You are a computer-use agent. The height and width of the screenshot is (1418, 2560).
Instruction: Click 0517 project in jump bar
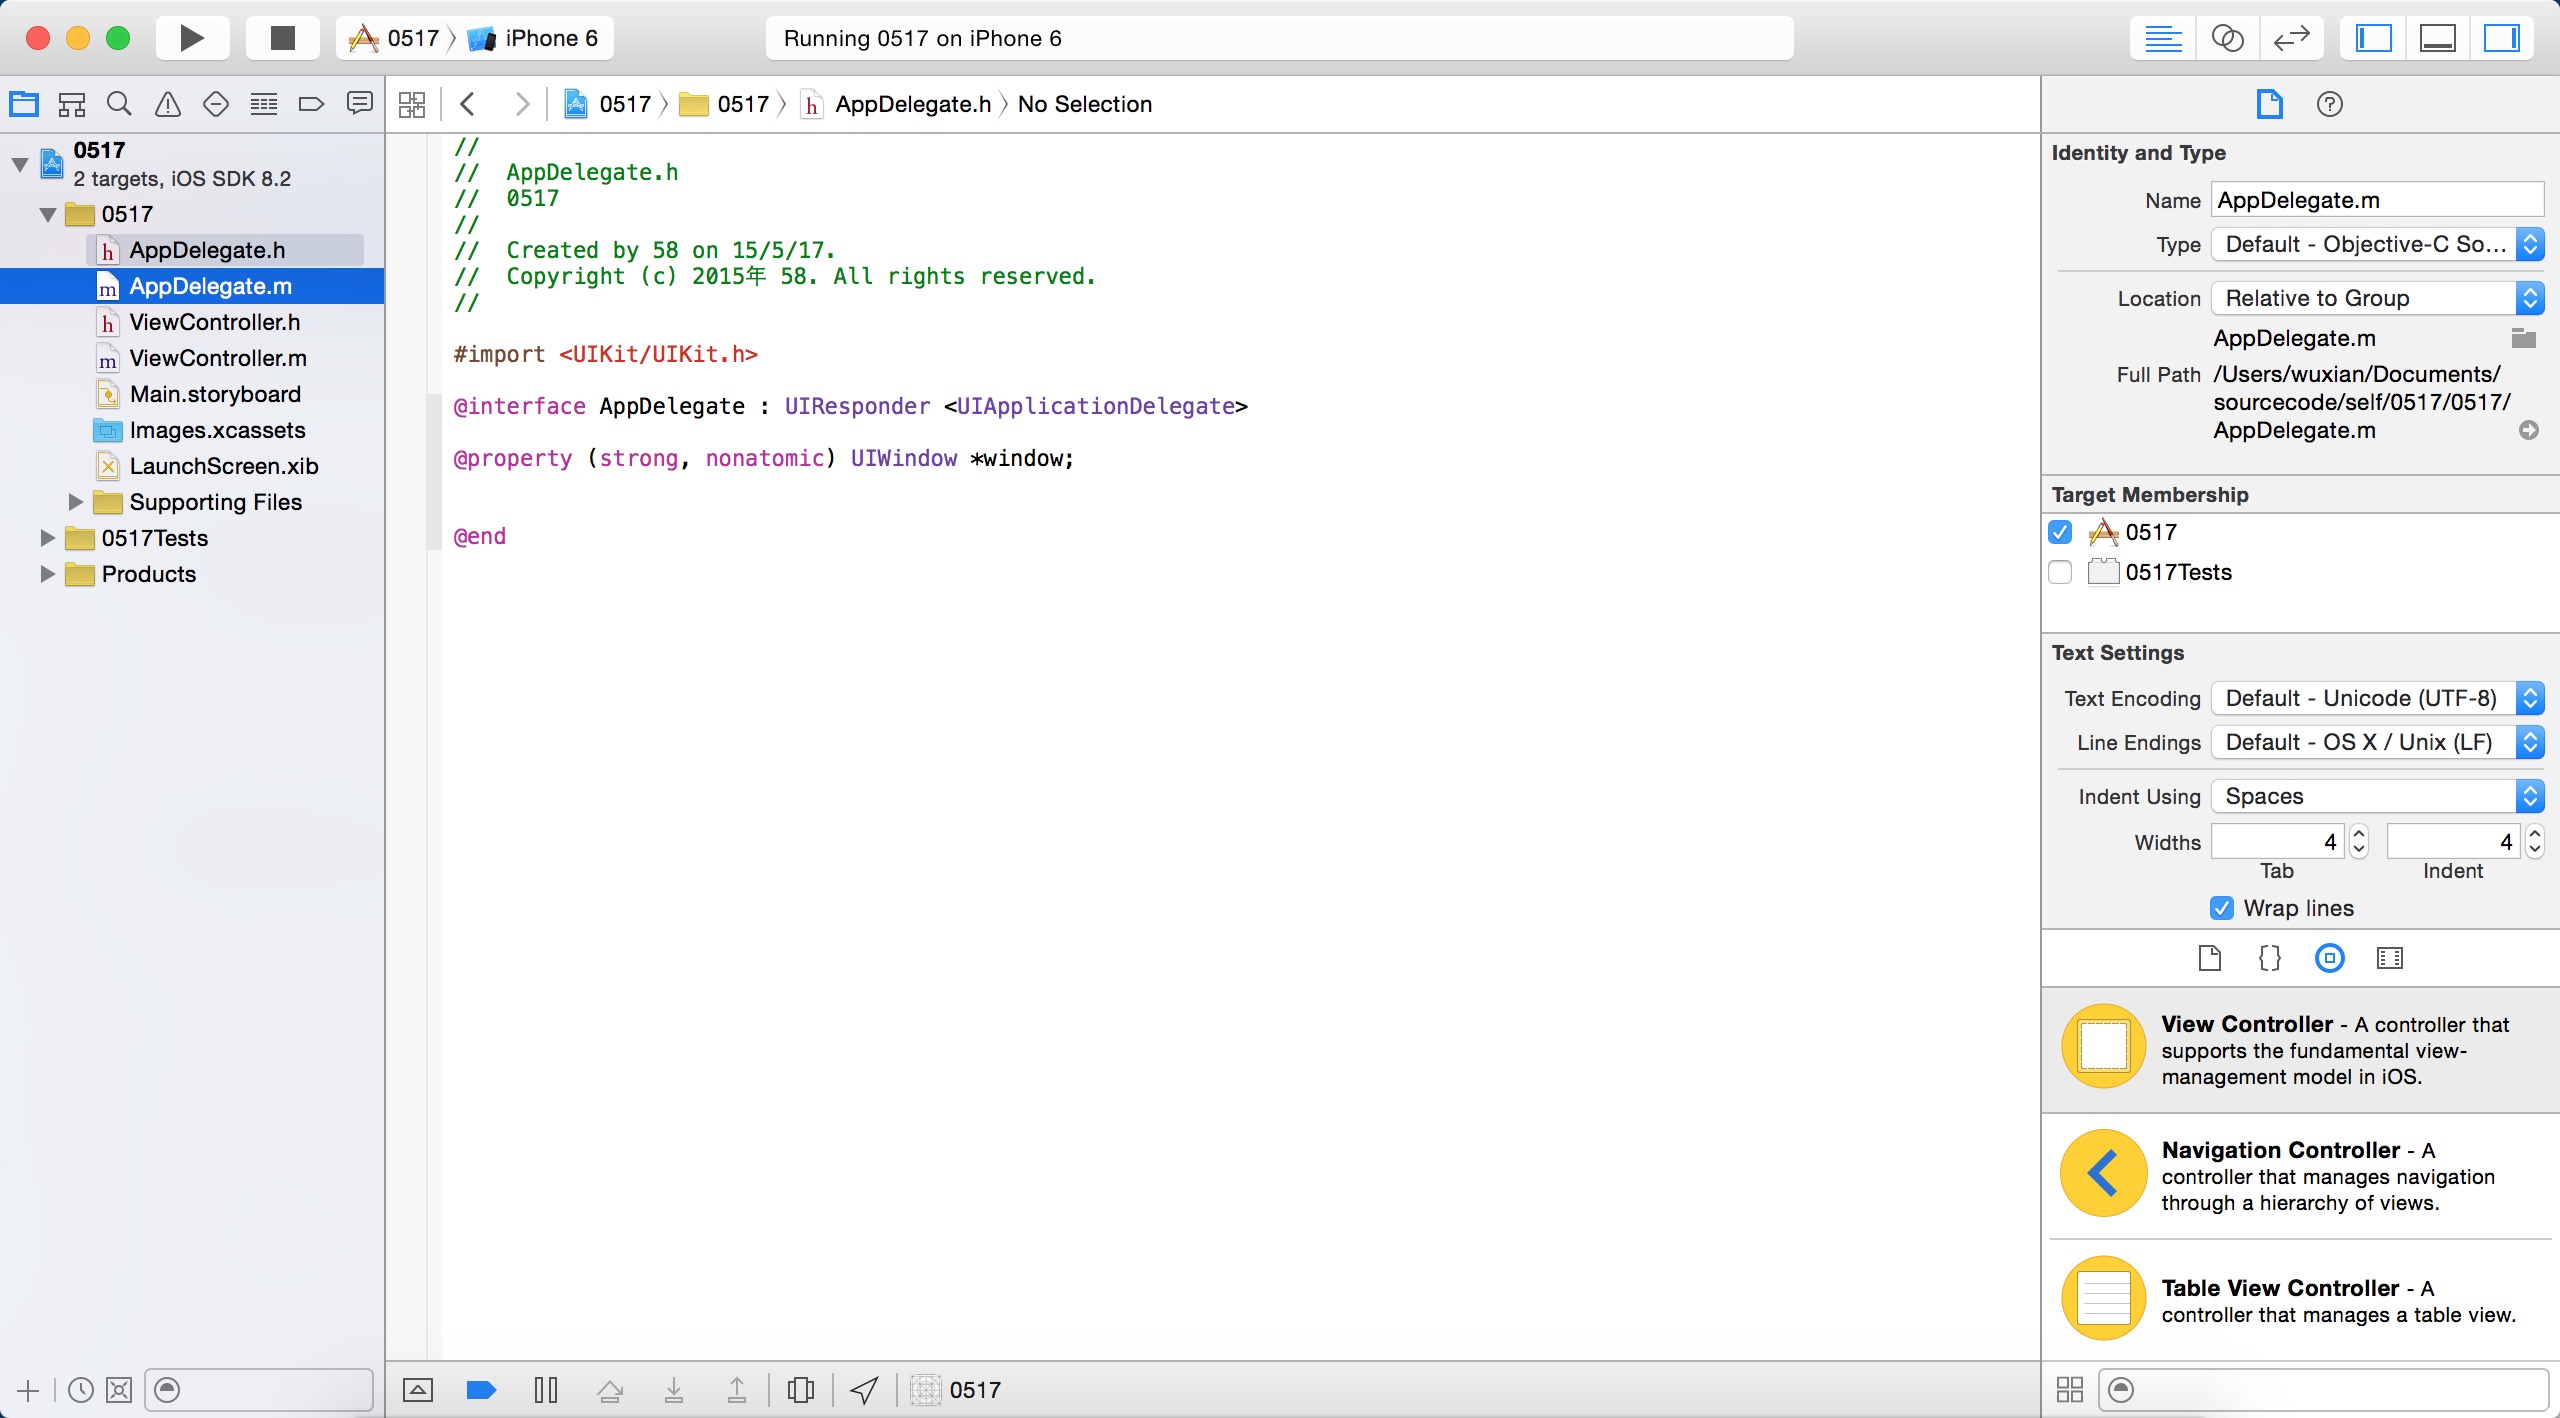coord(608,104)
